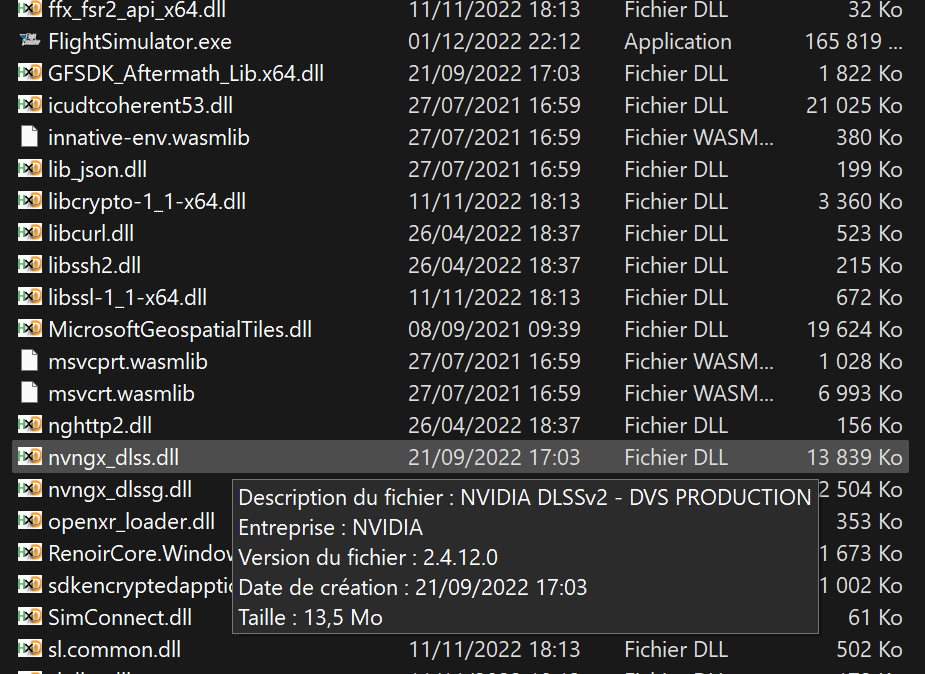The height and width of the screenshot is (674, 925).
Task: Click the blank file icon for innative-env.wasmlib
Action: pos(29,138)
